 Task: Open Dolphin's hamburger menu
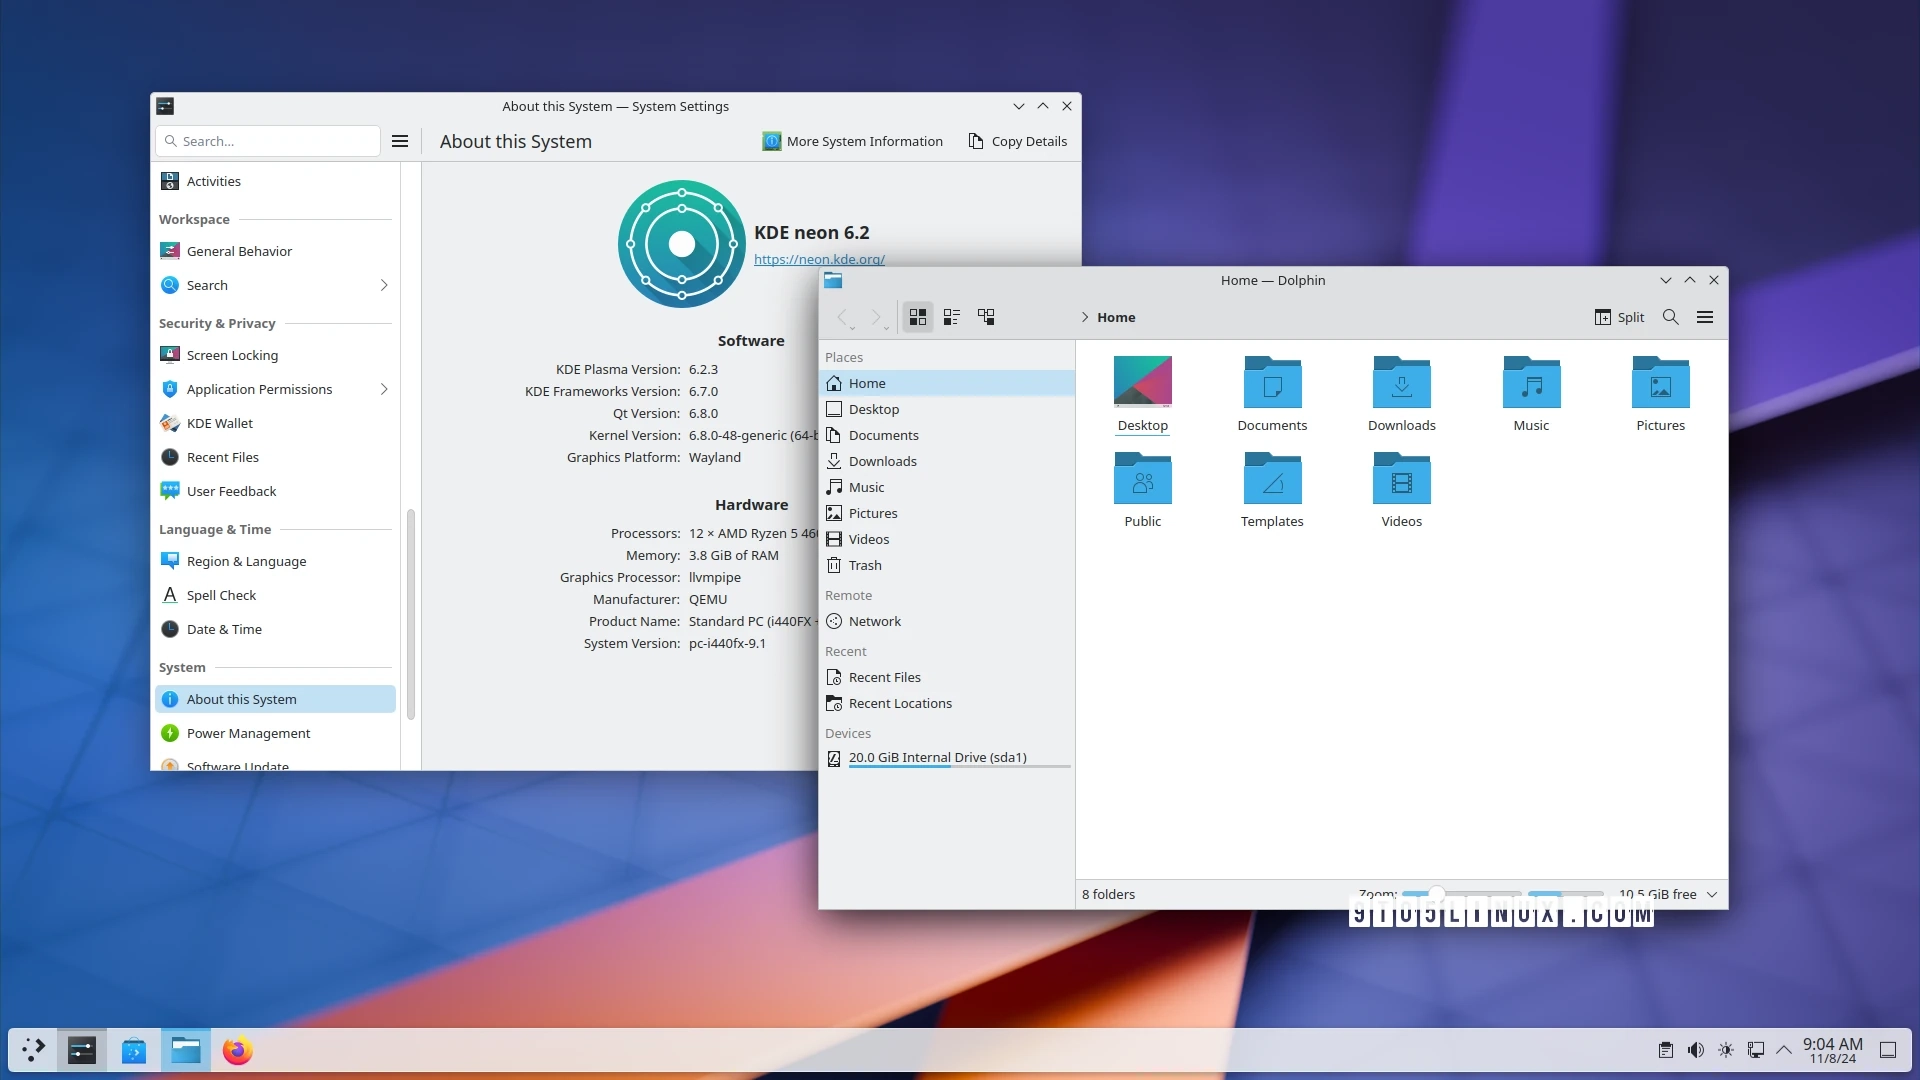1705,317
